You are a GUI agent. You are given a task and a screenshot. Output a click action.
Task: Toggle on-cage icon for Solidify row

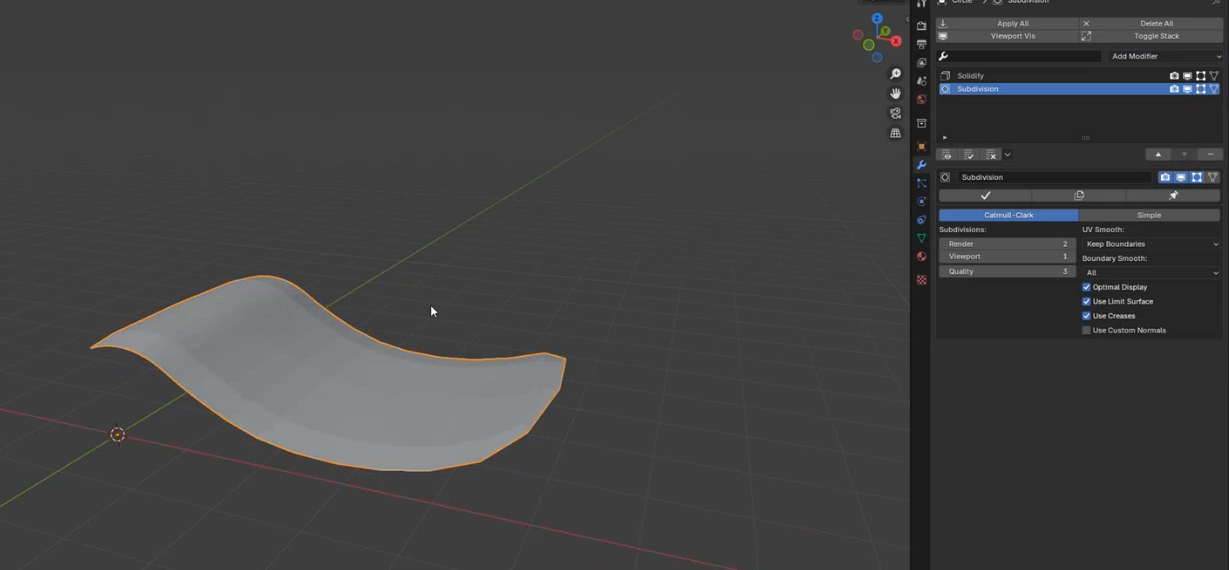click(x=1214, y=76)
